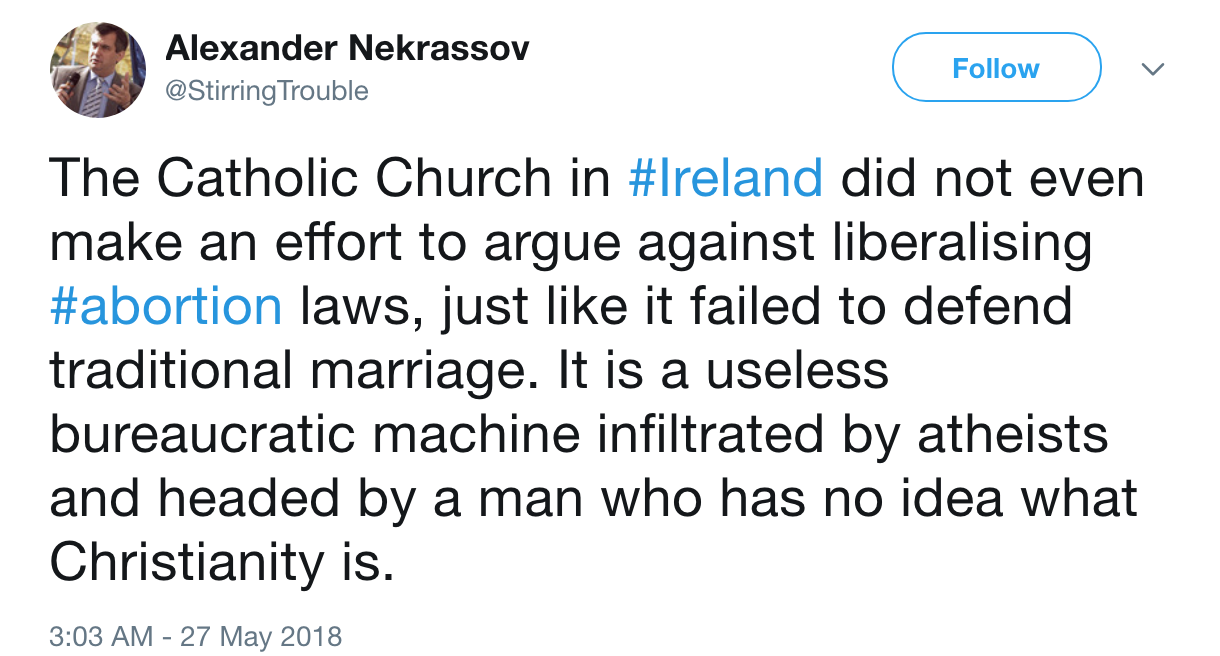Expand the tweet options chevron
Screen dimensions: 1220x656
(x=1153, y=69)
